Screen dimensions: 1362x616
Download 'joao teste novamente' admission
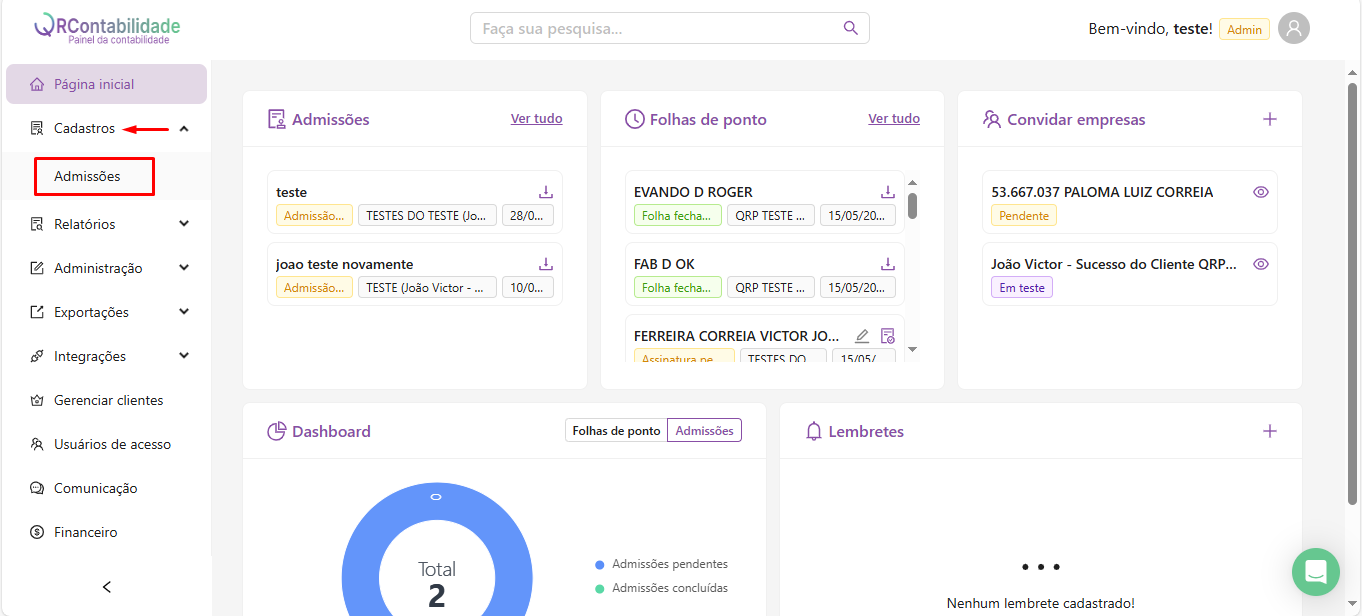(546, 264)
